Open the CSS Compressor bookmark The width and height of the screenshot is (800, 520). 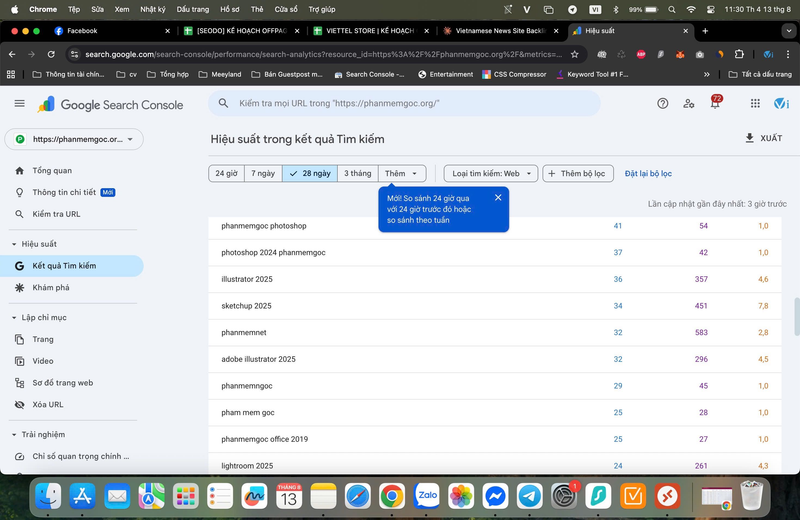[x=514, y=75]
